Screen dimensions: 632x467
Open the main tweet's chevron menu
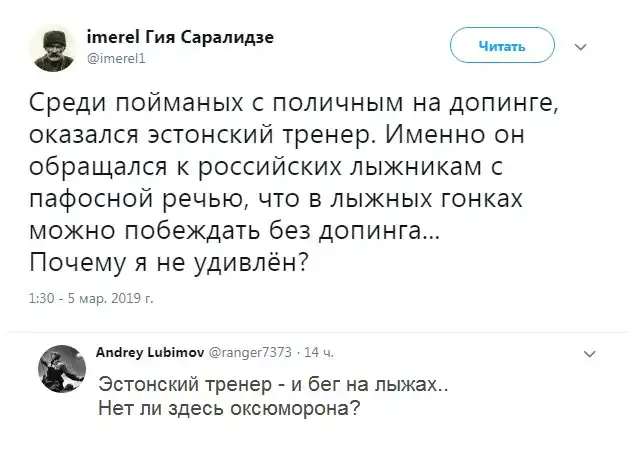click(583, 47)
